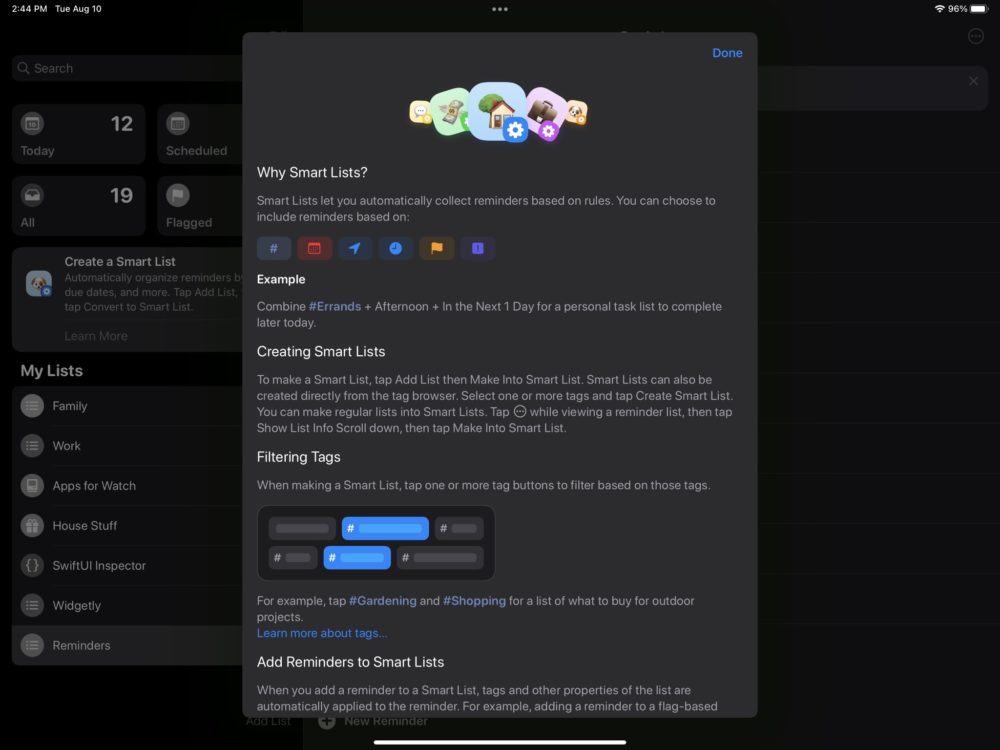
Task: Select the red calendar date filter icon
Action: [314, 248]
